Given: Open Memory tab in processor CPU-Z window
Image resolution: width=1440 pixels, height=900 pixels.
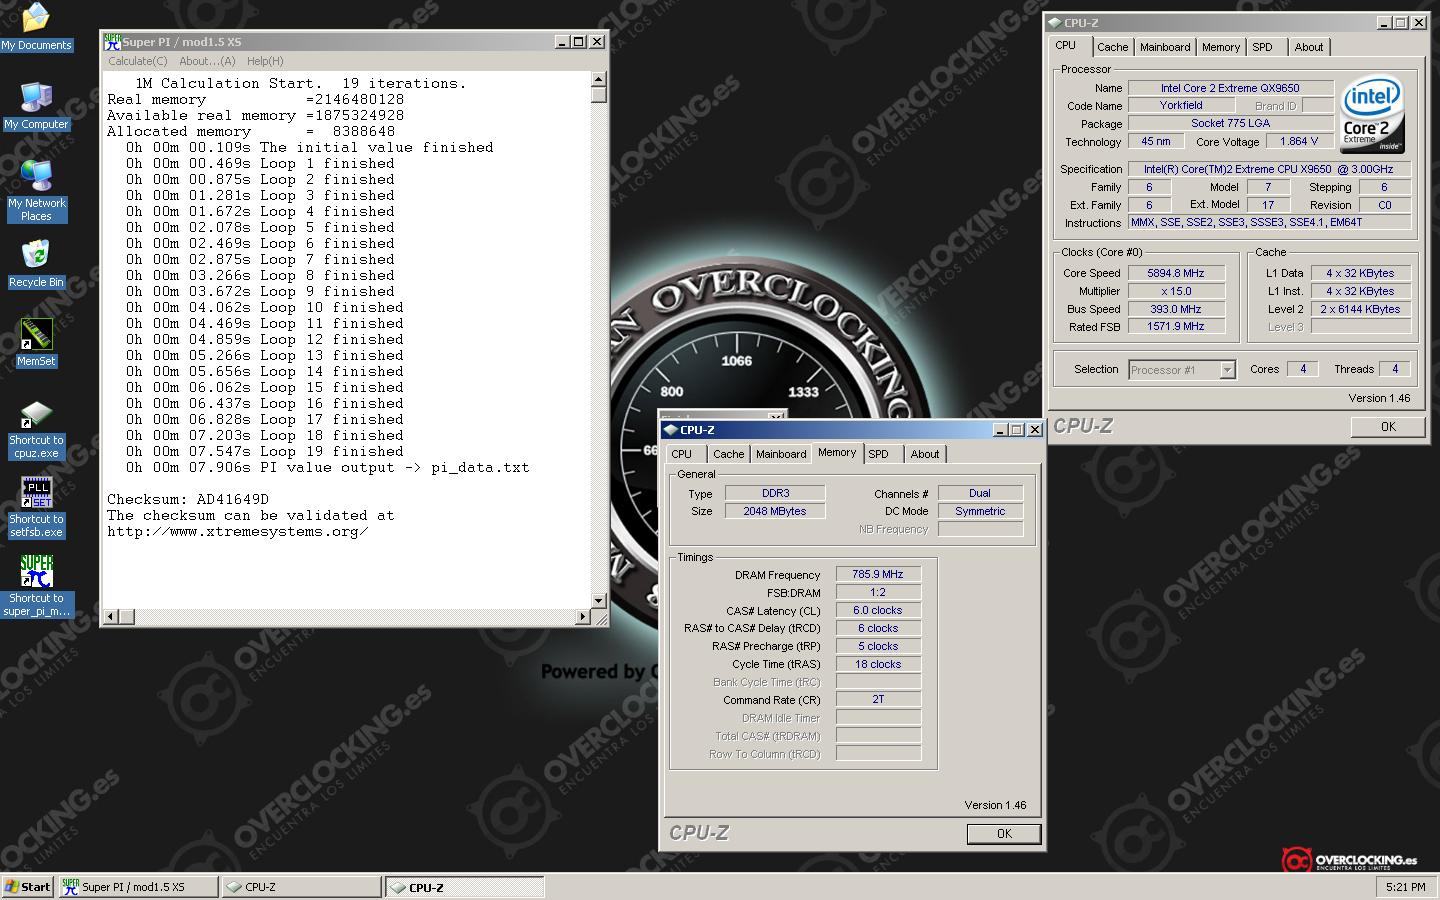Looking at the screenshot, I should point(1221,47).
